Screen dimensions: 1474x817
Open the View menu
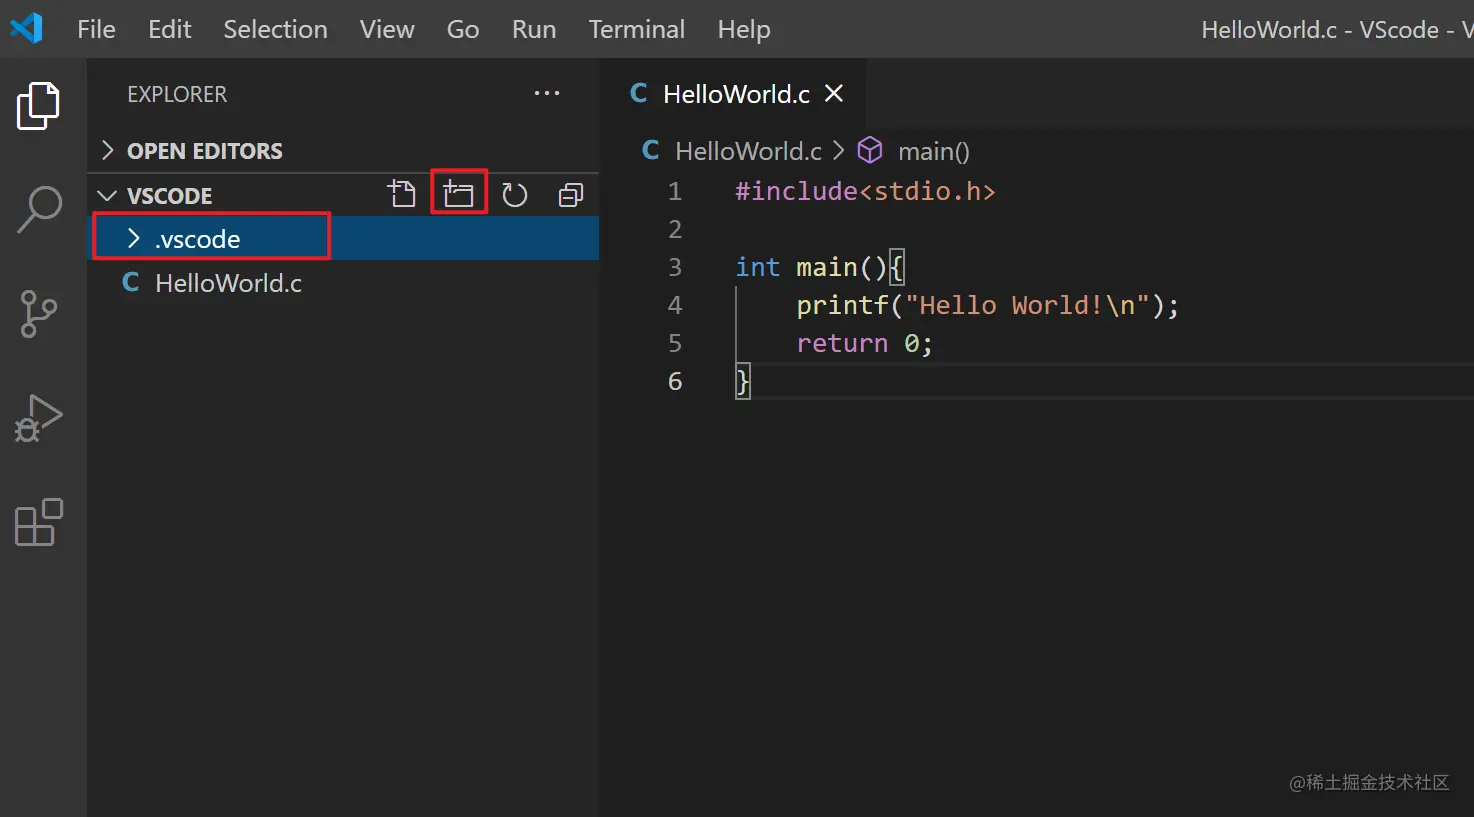[x=387, y=29]
